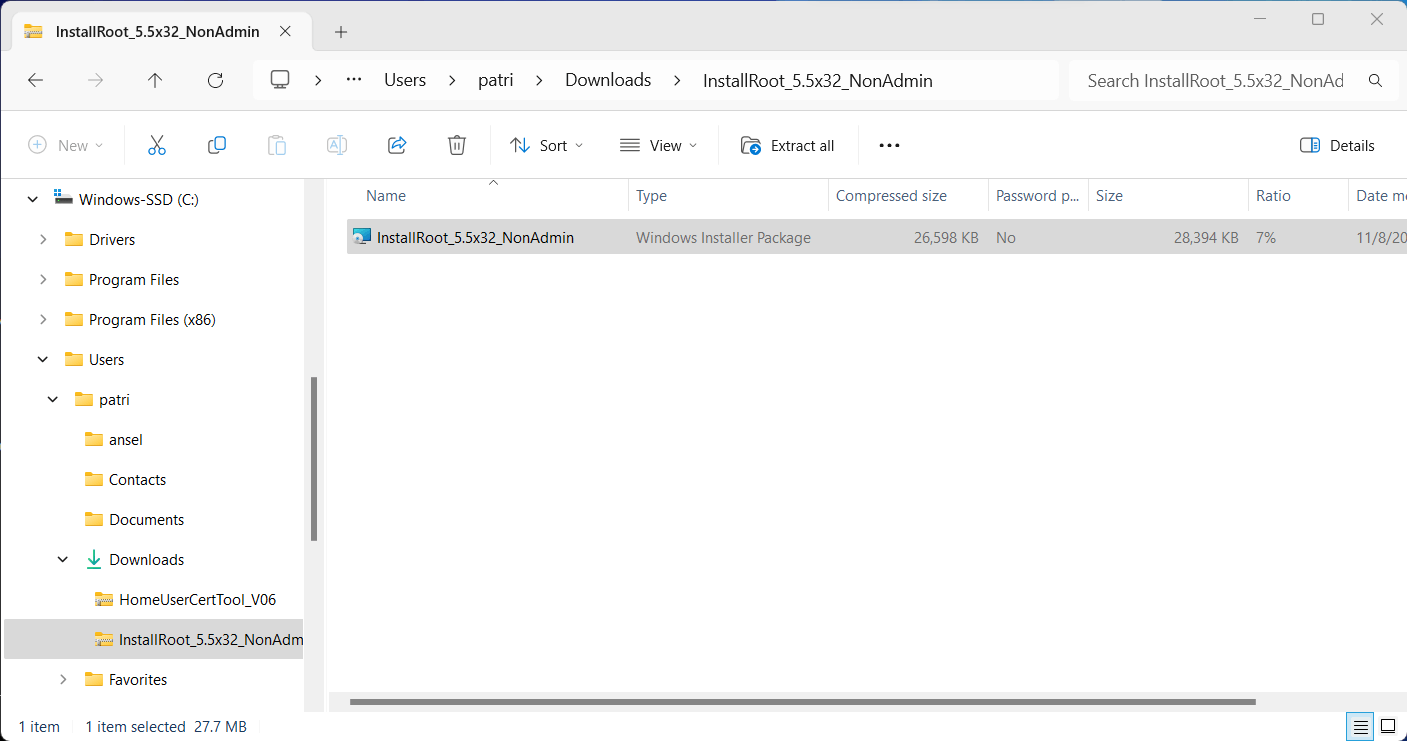Collapse the Downloads folder in the sidebar
Screen dimensions: 1407x741
[62, 559]
